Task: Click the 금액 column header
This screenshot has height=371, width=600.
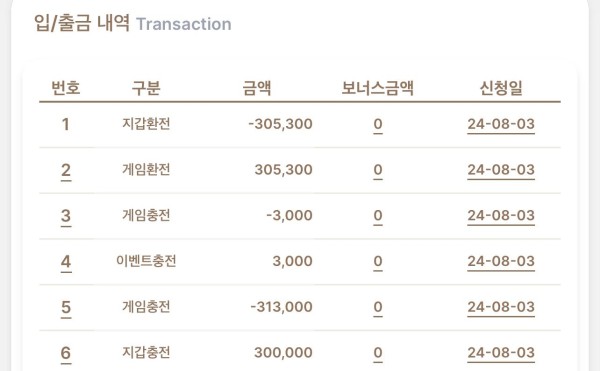Action: point(257,88)
